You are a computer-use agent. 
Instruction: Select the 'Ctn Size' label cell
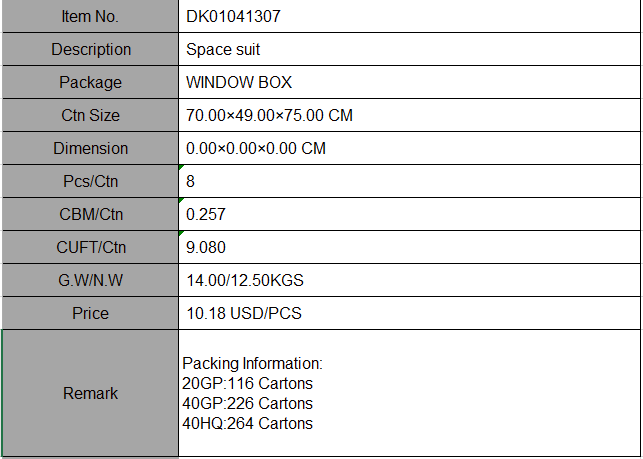90,115
